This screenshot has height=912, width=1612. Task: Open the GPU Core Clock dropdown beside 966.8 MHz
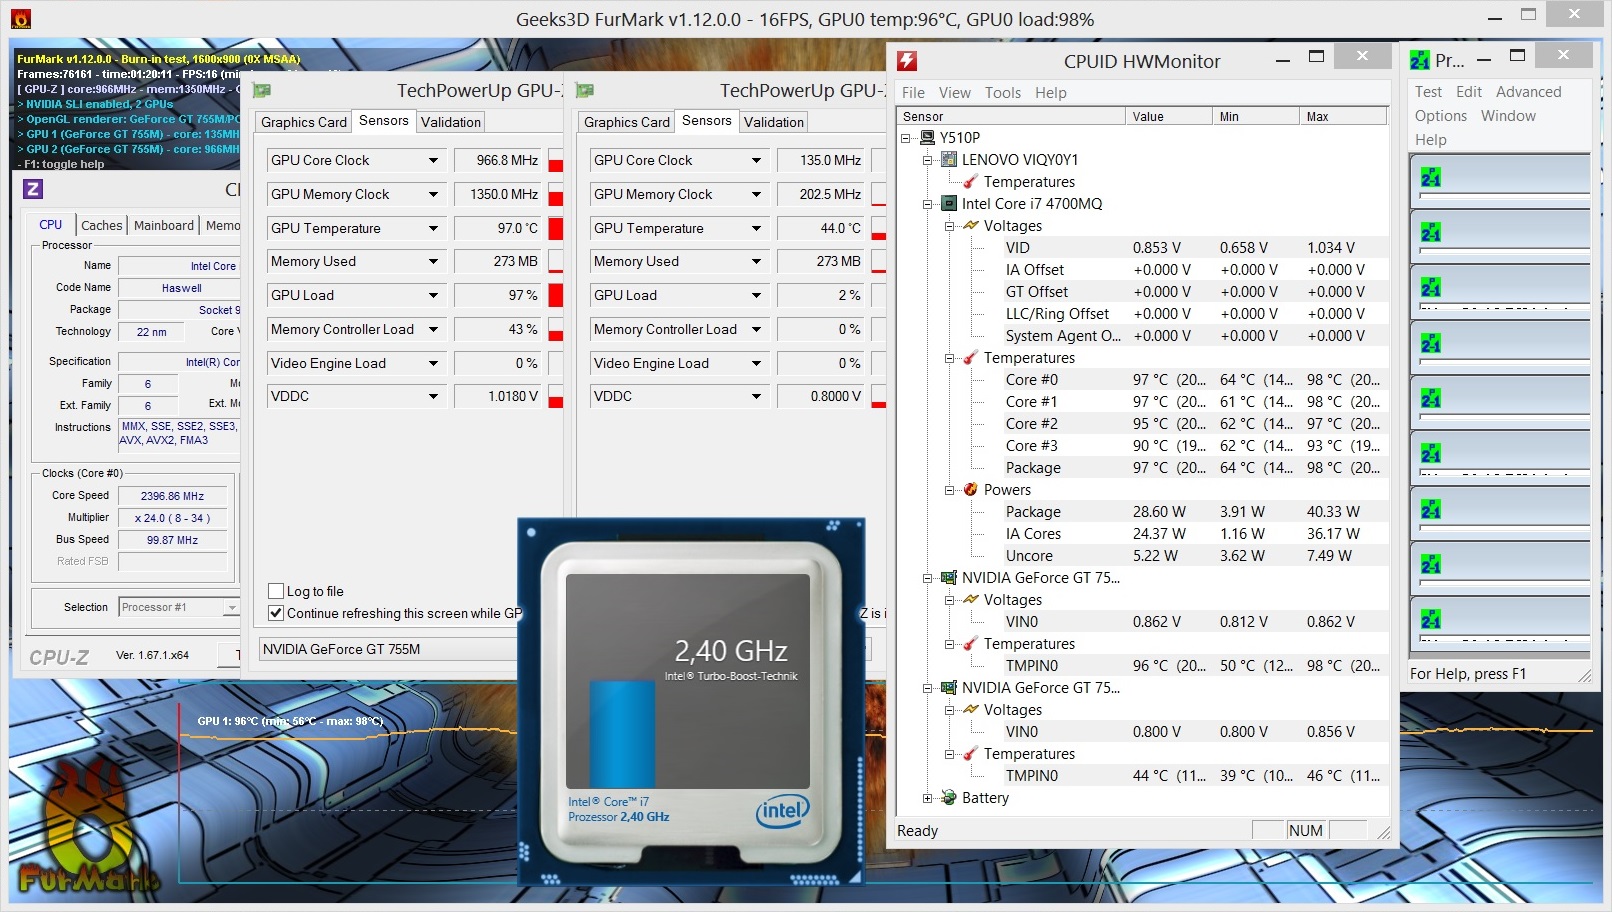point(433,160)
